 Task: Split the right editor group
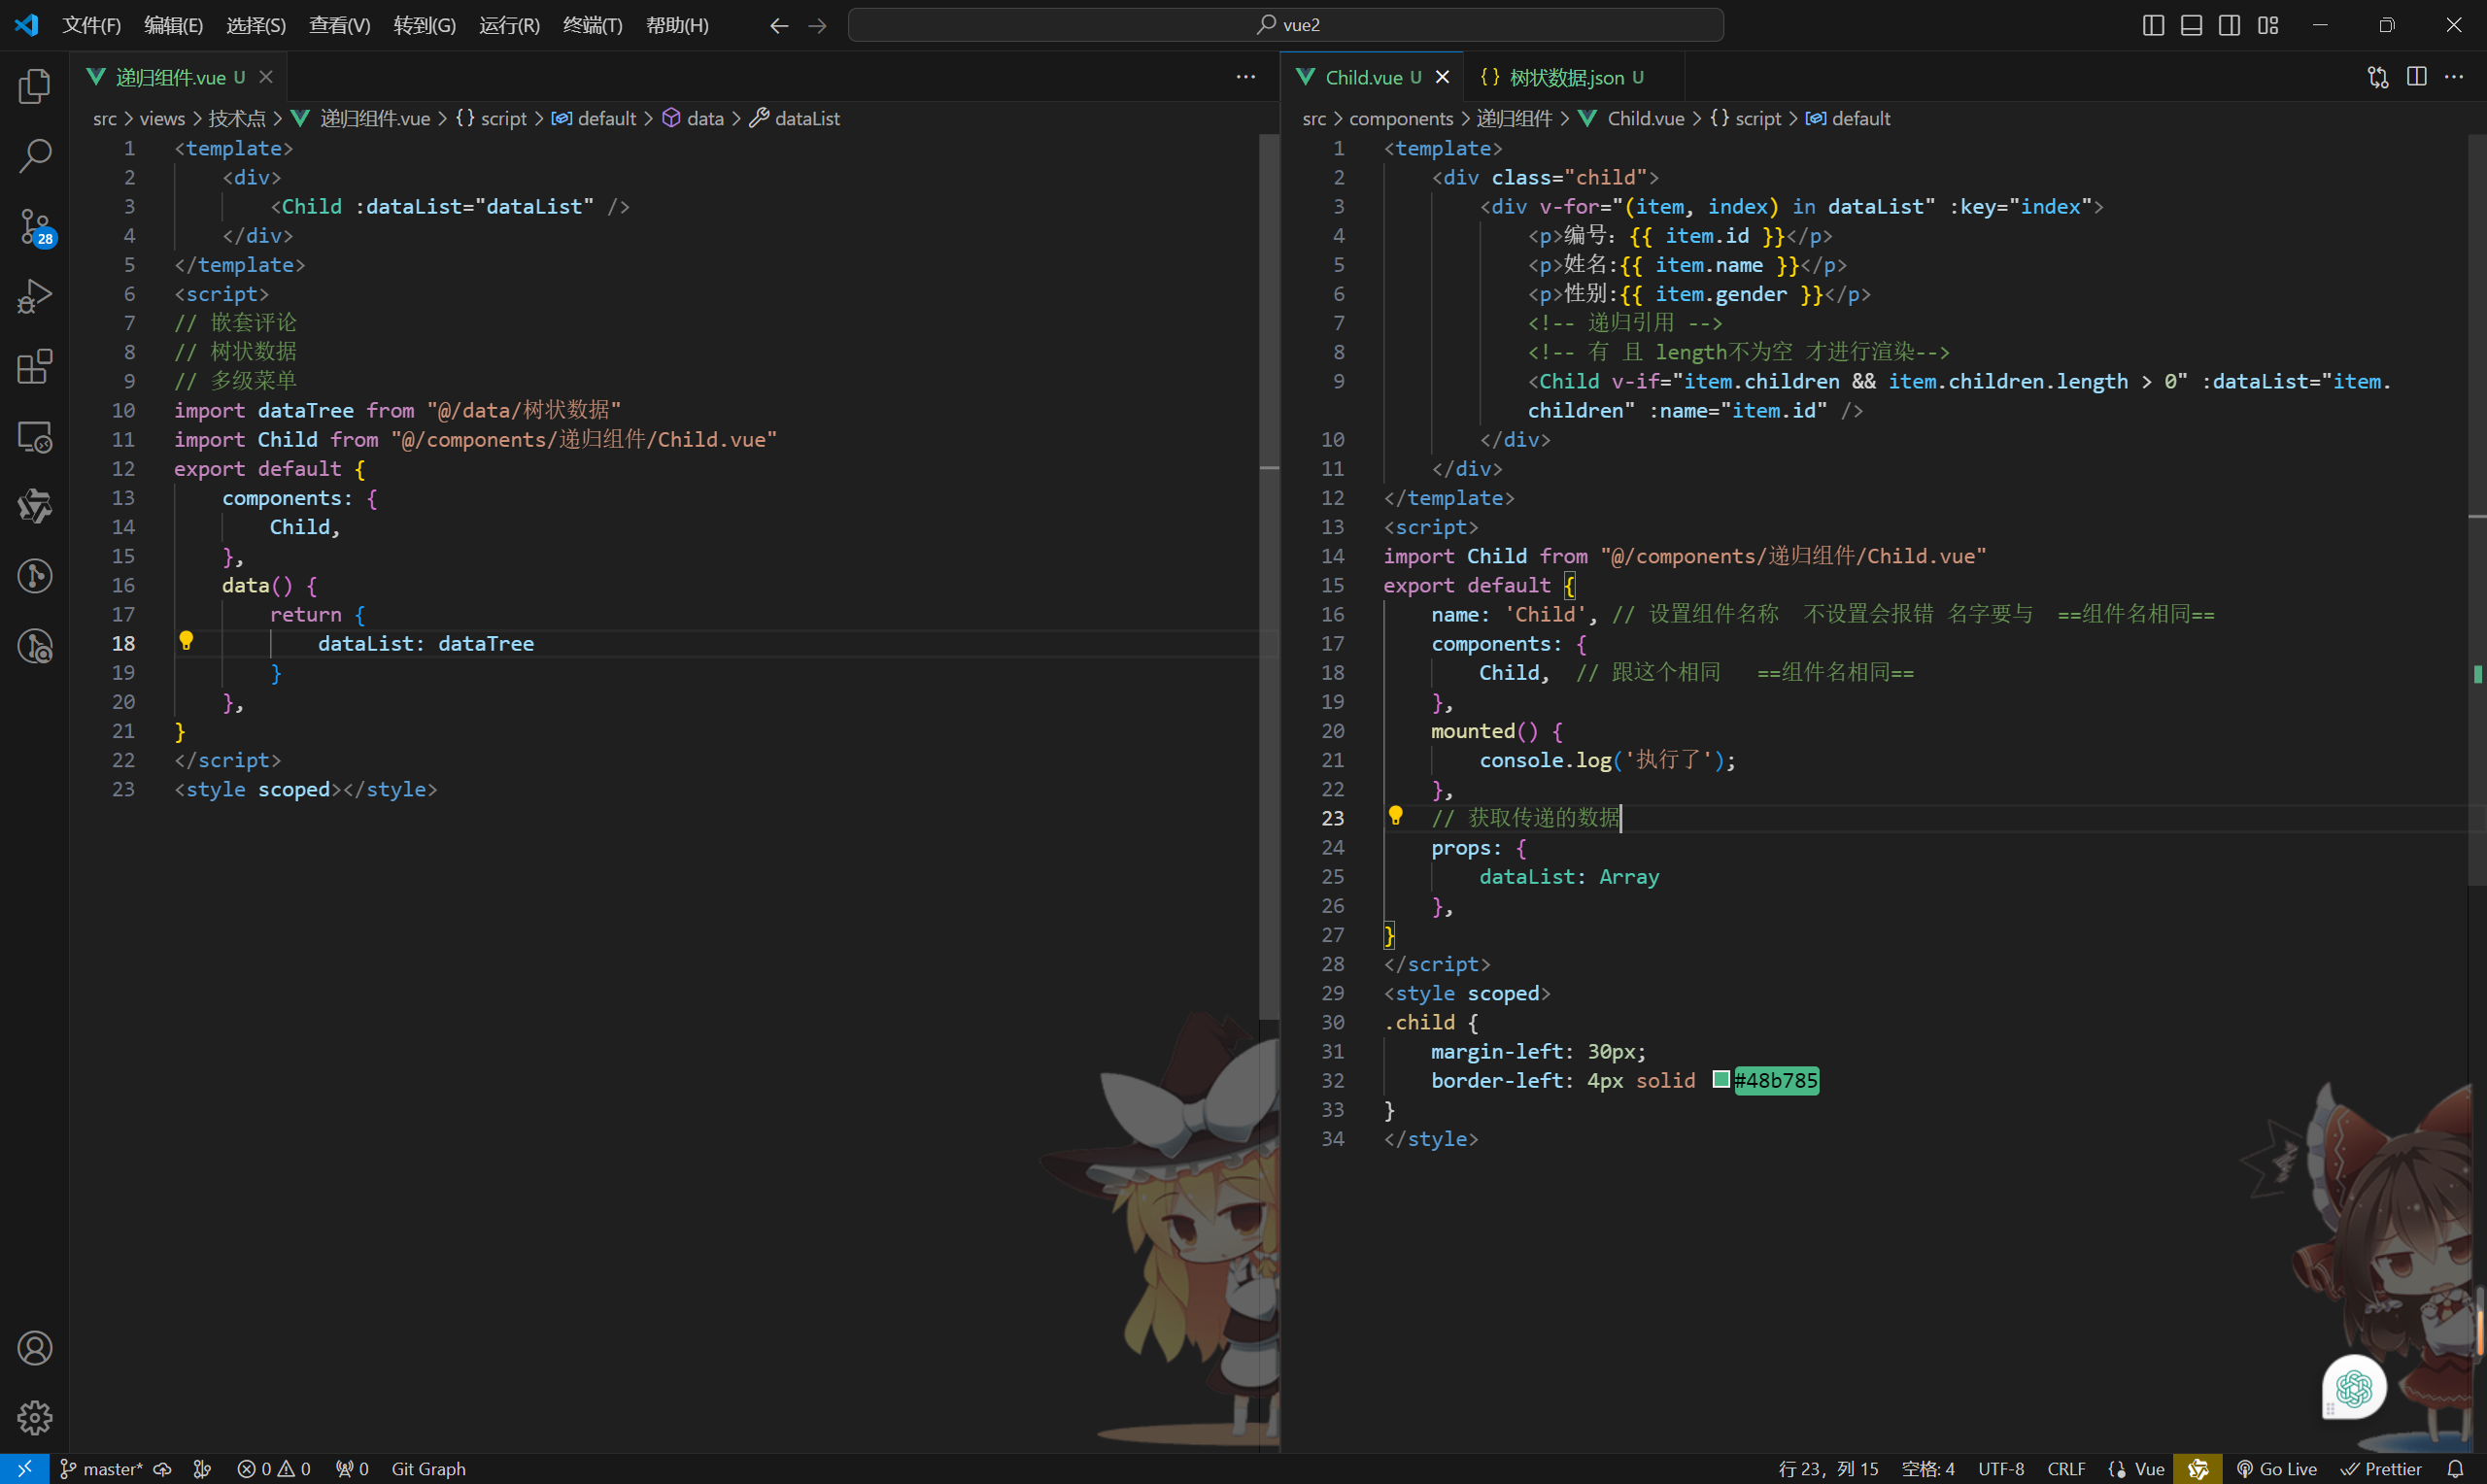(x=2416, y=77)
